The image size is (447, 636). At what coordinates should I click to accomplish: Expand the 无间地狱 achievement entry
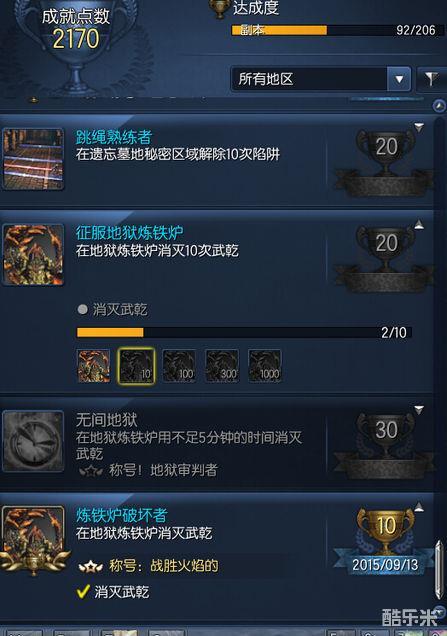pos(419,409)
